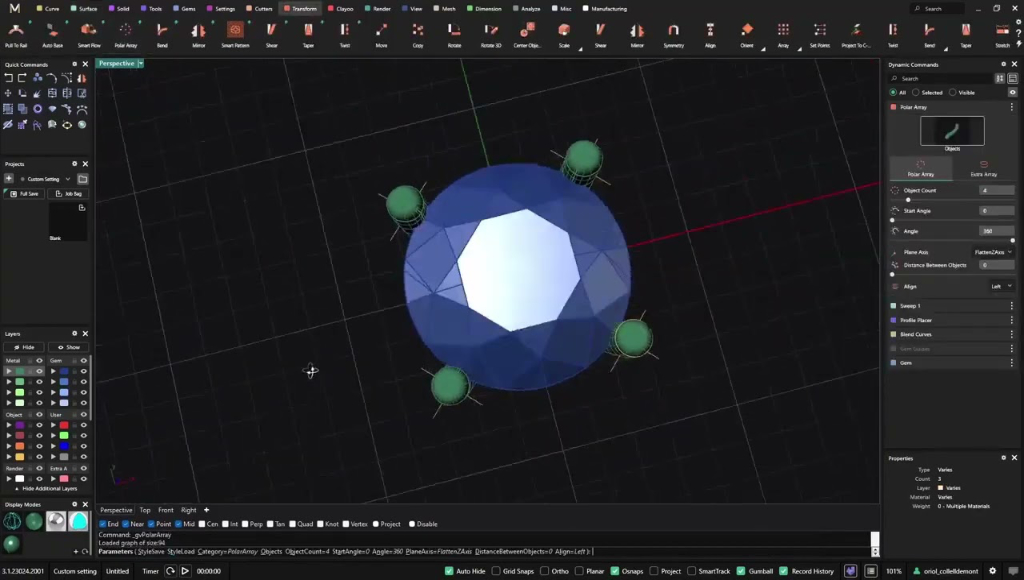Click the Show button in Layers panel

pyautogui.click(x=69, y=347)
